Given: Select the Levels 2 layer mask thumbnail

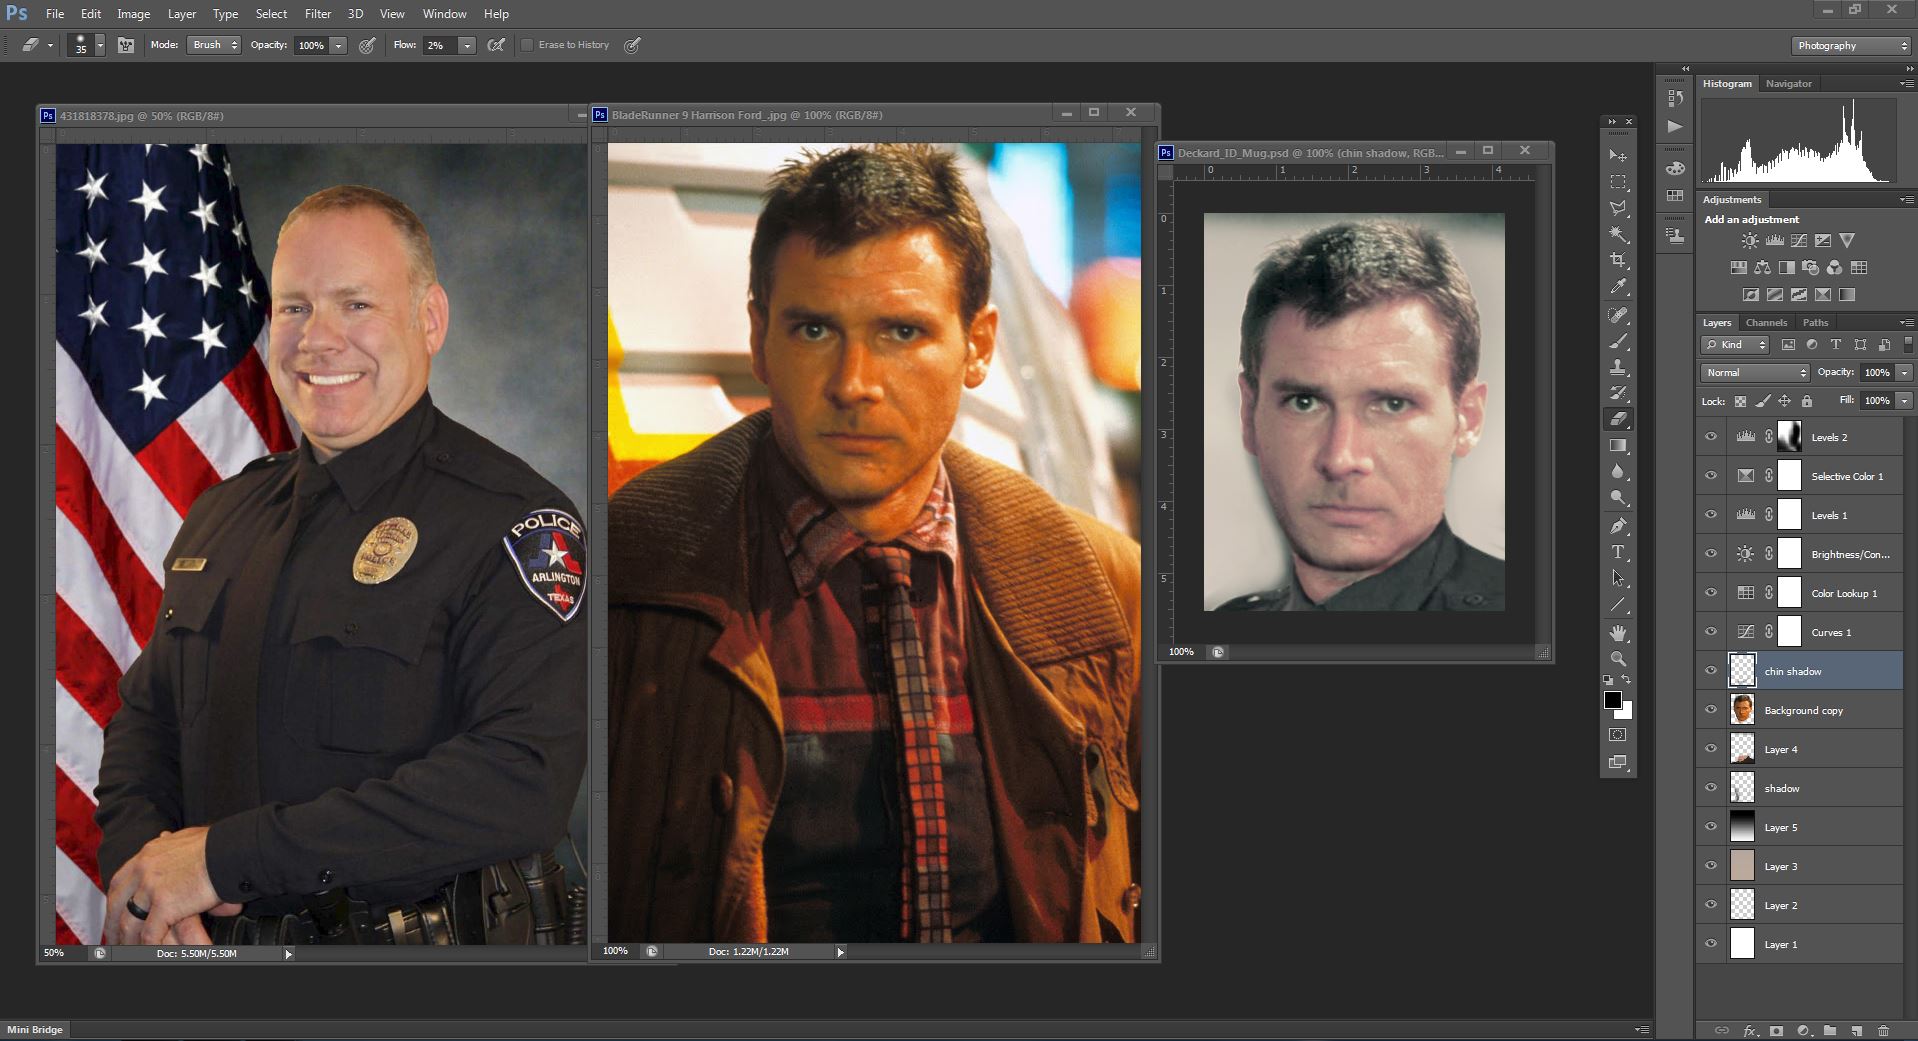Looking at the screenshot, I should point(1789,437).
